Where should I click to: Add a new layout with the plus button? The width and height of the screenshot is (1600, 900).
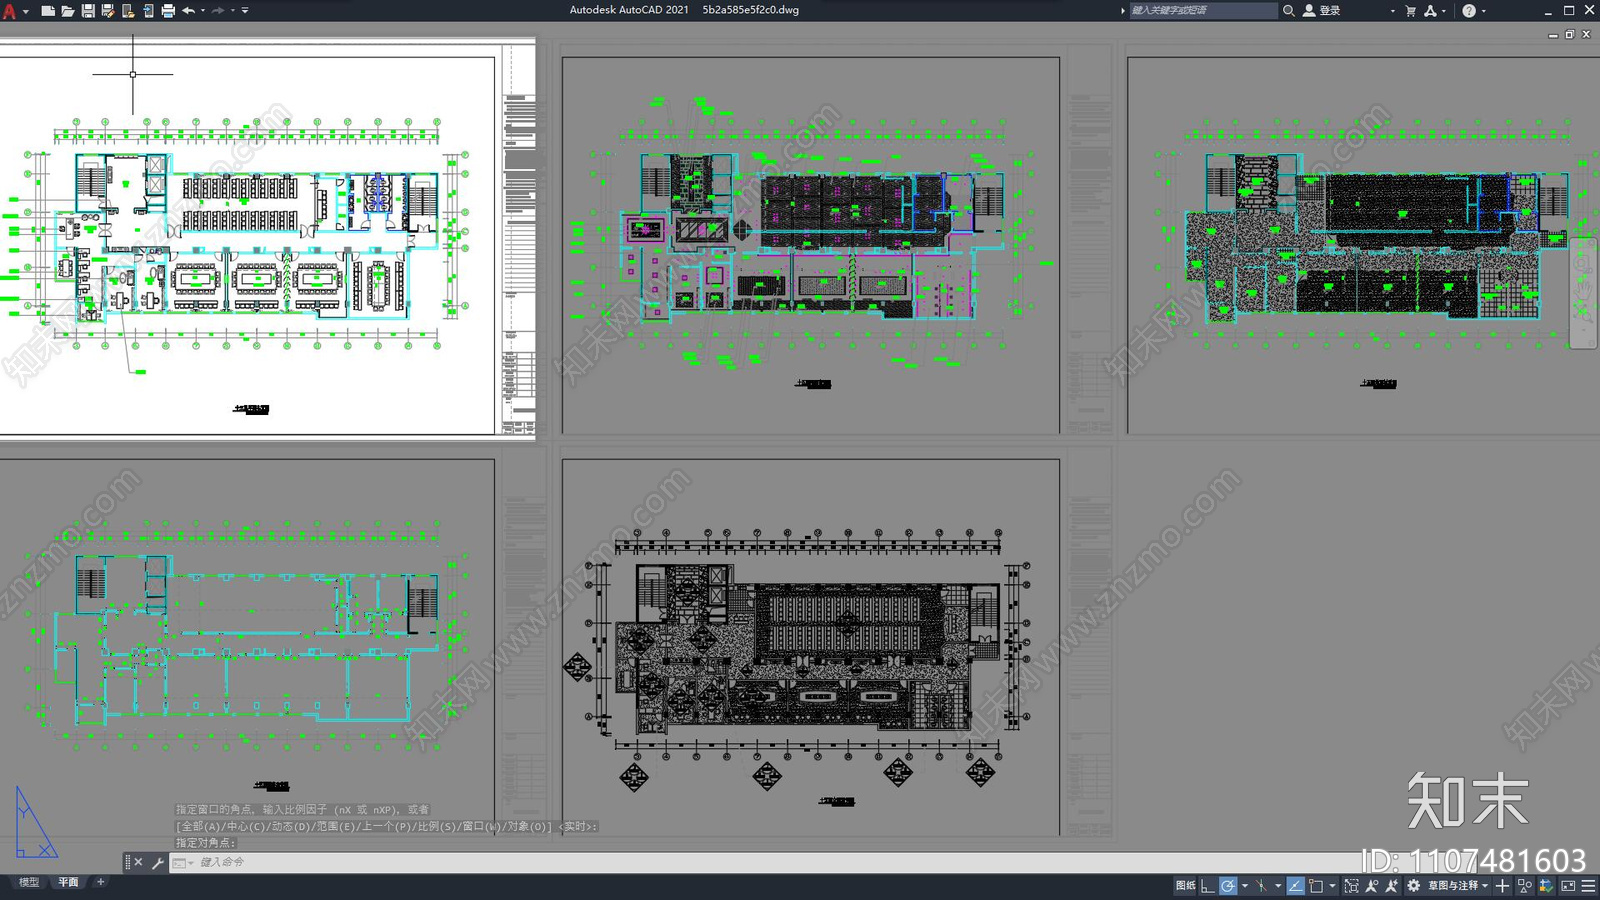tap(100, 882)
